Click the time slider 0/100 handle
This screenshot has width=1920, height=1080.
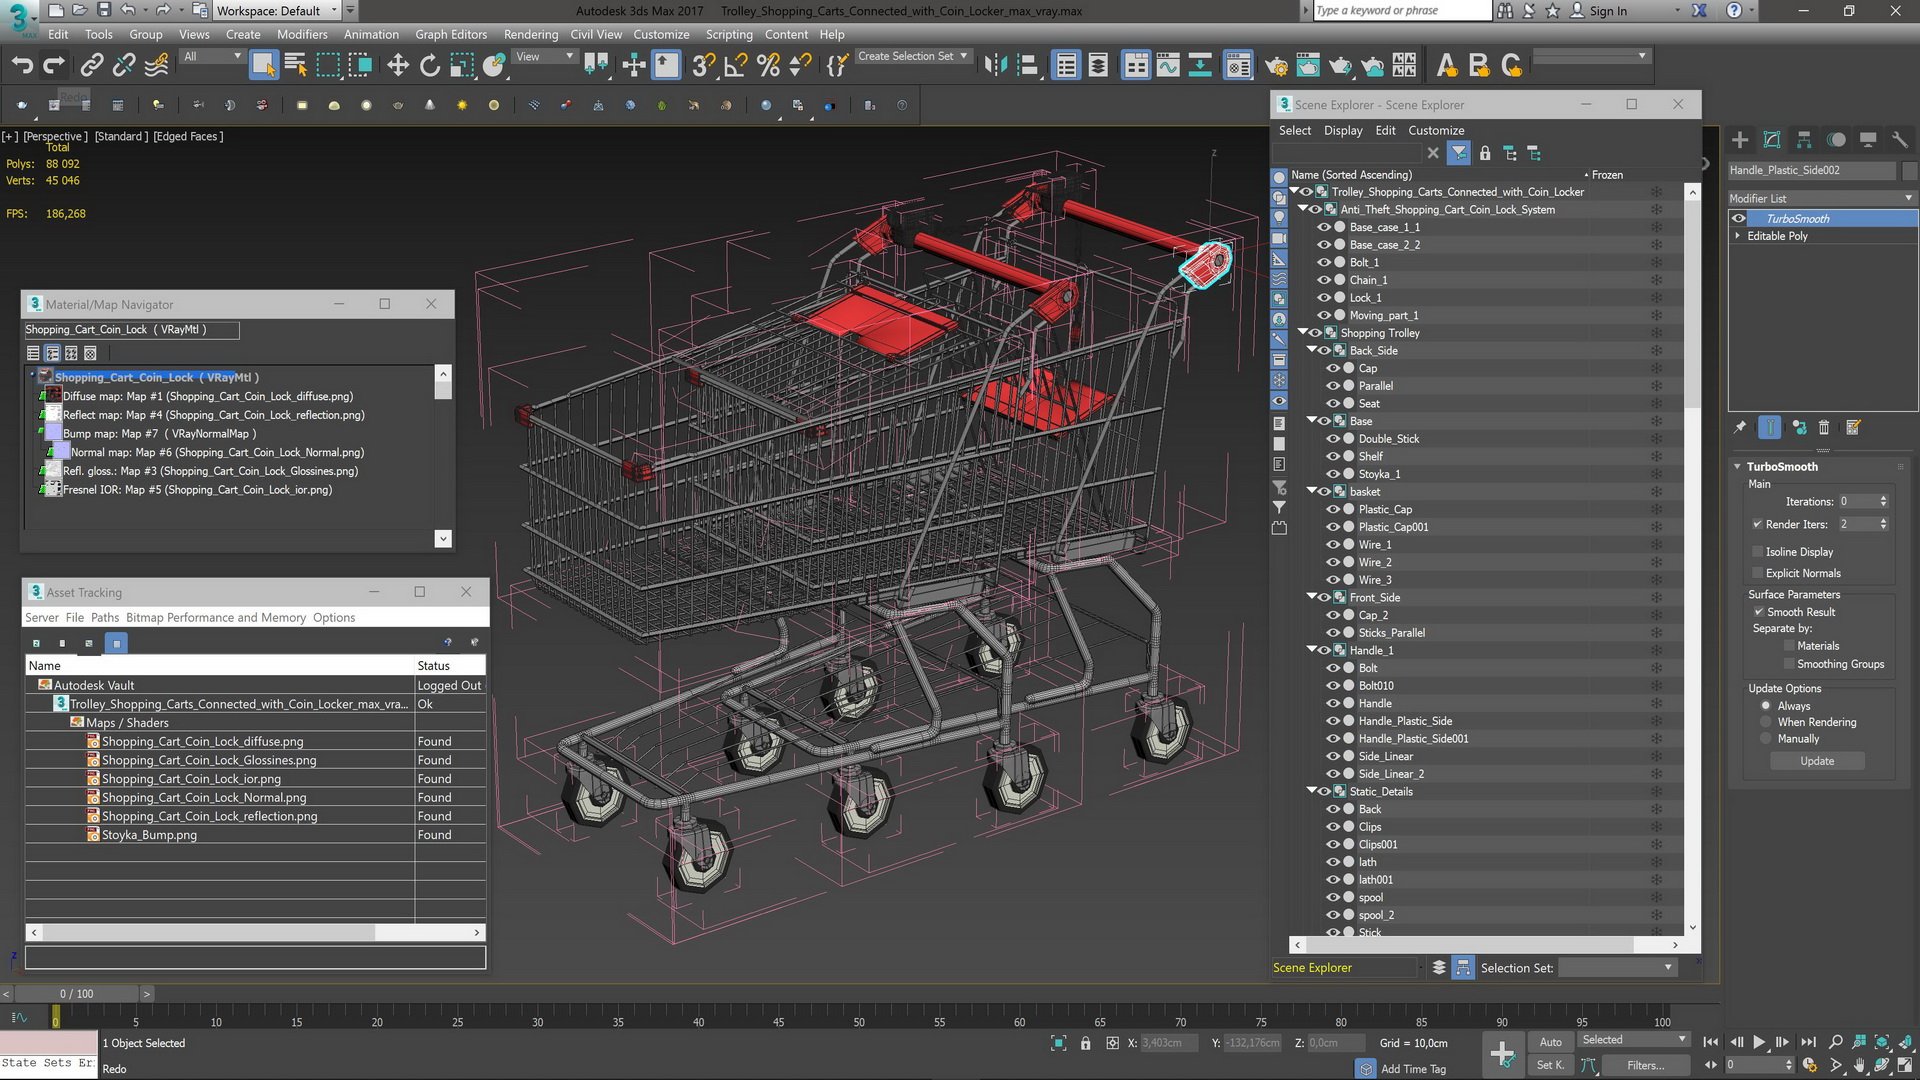coord(77,993)
